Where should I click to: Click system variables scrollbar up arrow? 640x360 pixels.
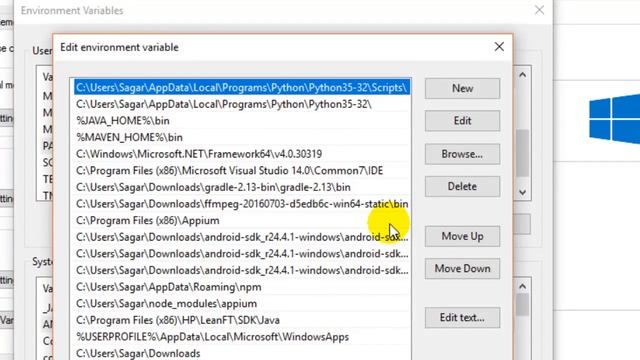(x=522, y=287)
